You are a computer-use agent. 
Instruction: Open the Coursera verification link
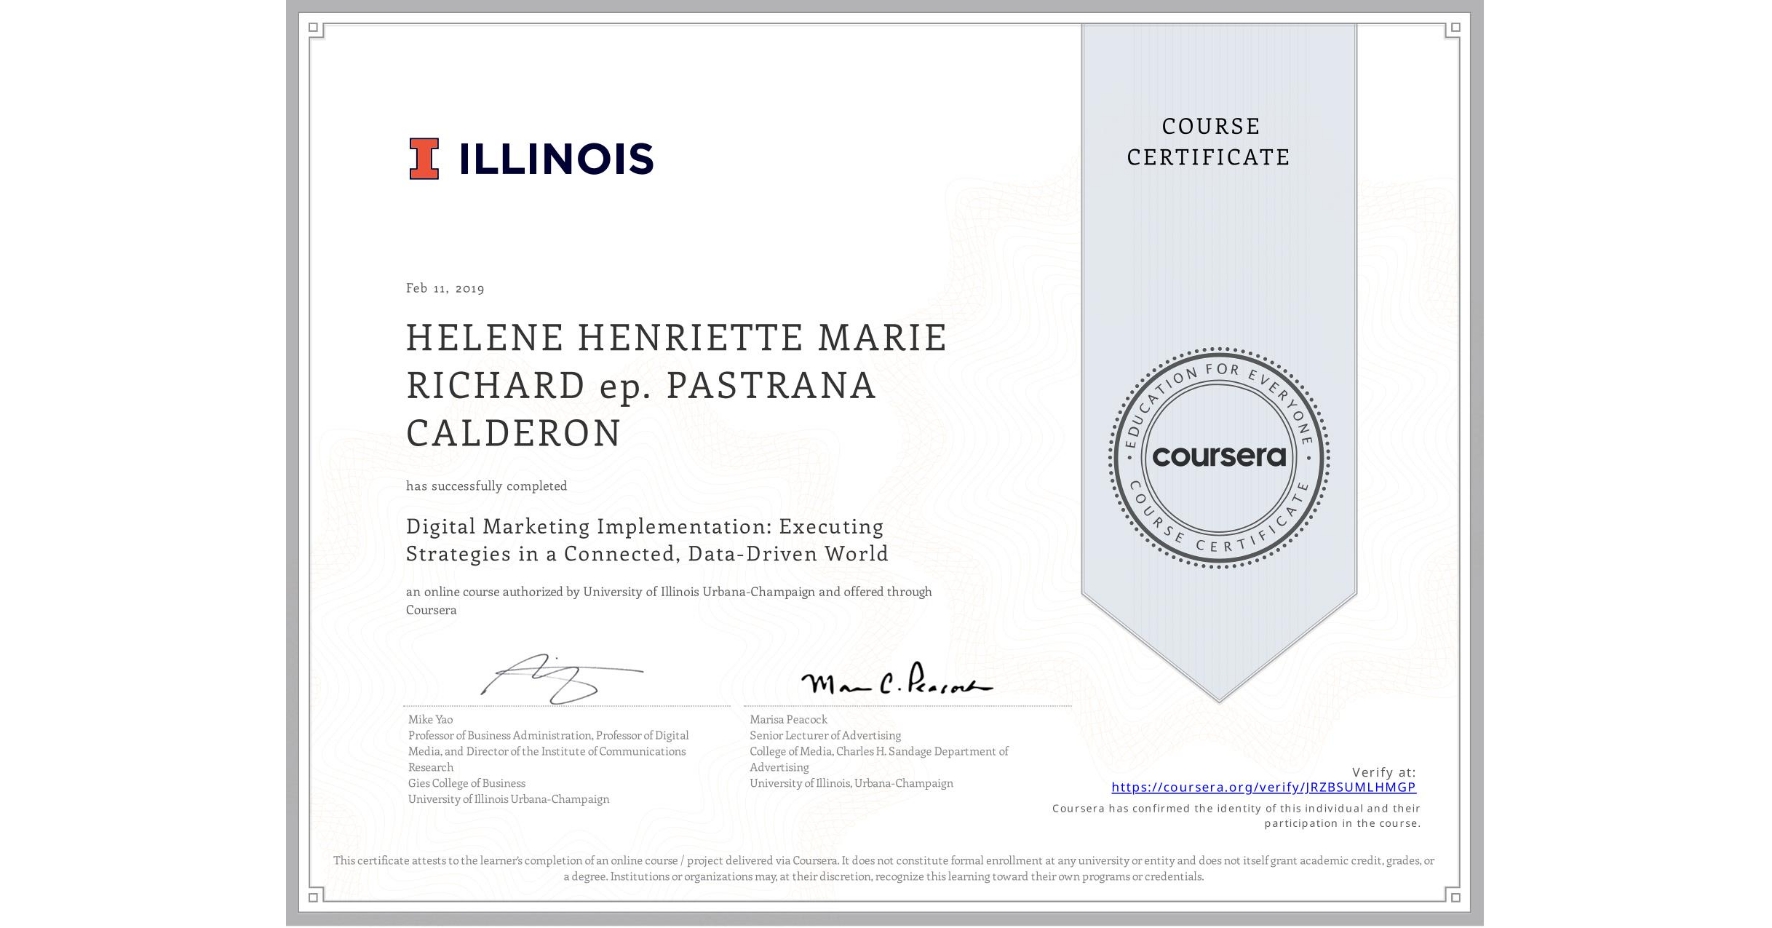tap(1264, 787)
